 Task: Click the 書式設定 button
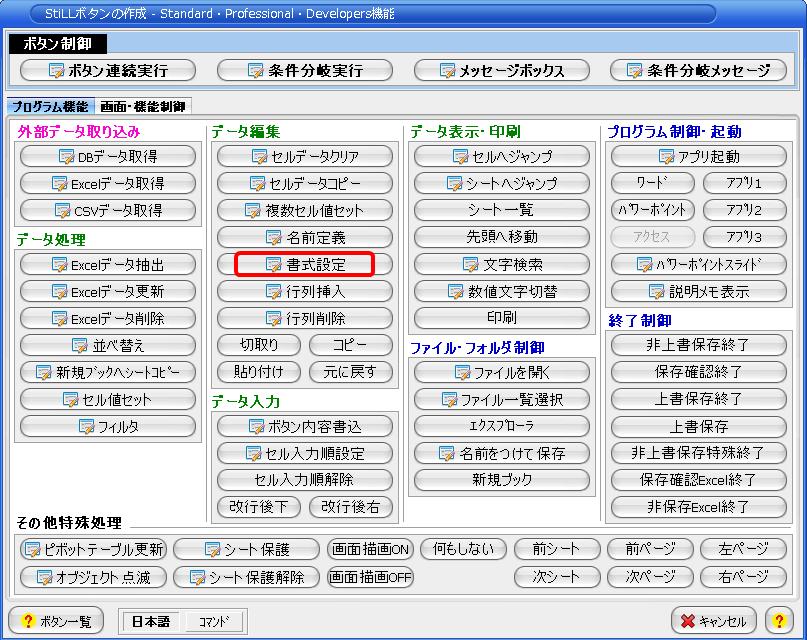click(x=305, y=264)
